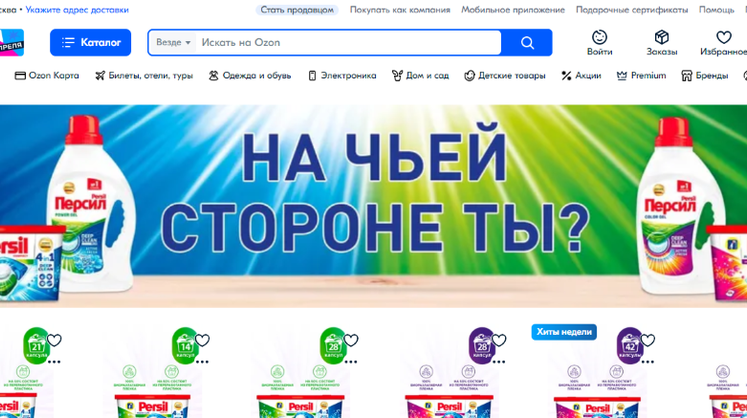The height and width of the screenshot is (418, 747).
Task: Open Premium menu item
Action: 641,75
